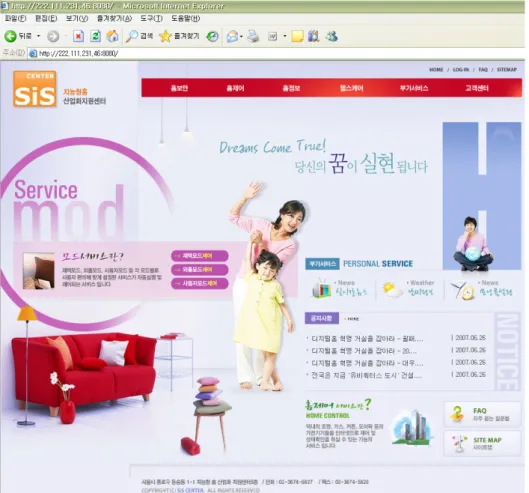The image size is (529, 493).
Task: Click the third purple mode control button
Action: point(200,283)
